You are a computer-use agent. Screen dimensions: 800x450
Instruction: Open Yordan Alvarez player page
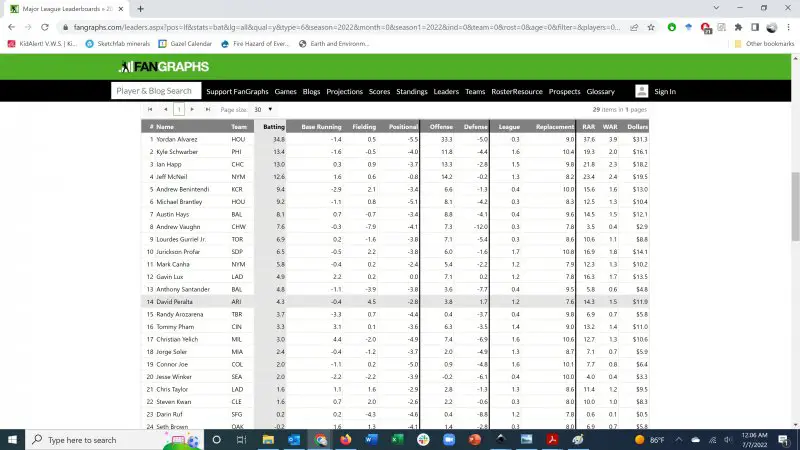coord(179,139)
